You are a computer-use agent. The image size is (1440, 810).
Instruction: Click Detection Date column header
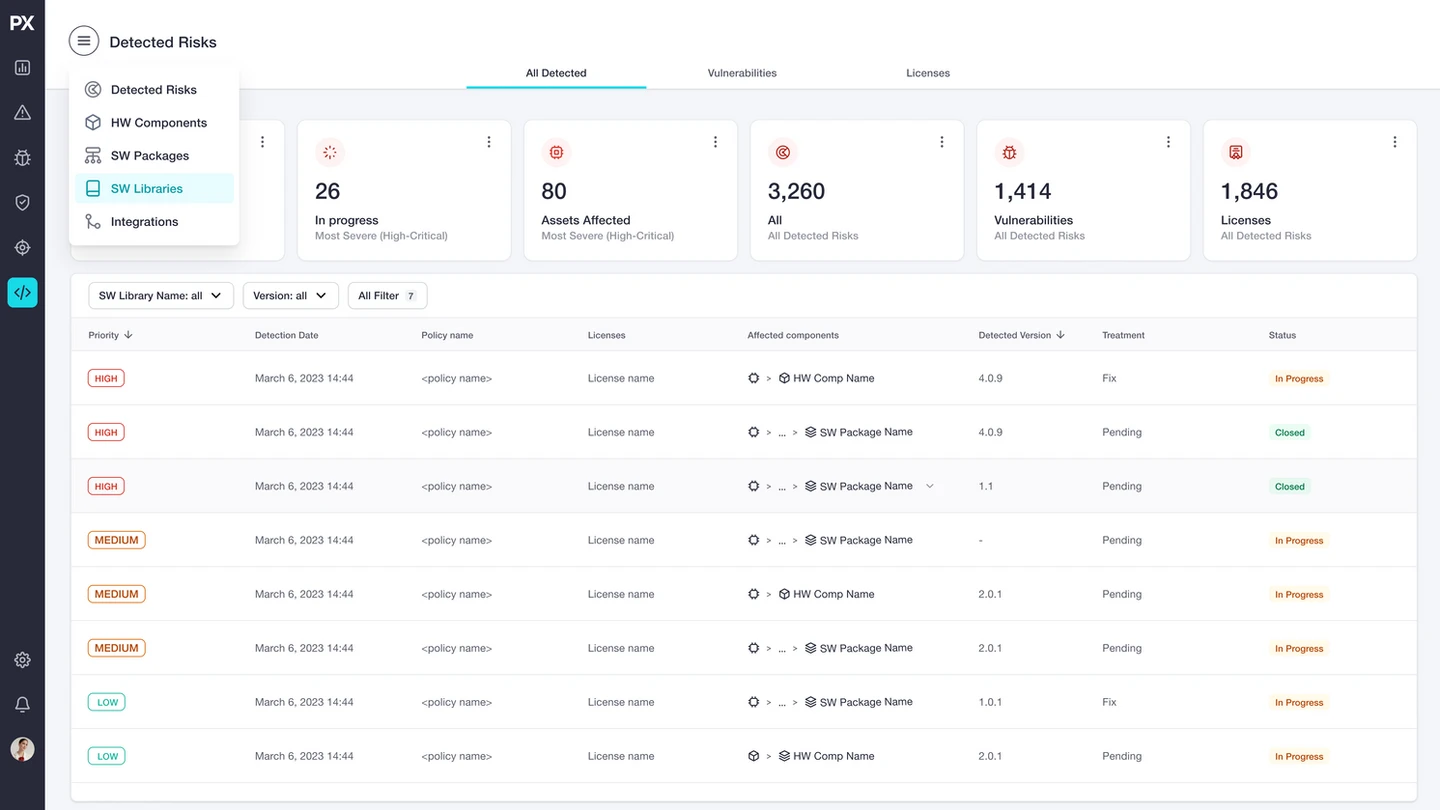(x=286, y=335)
